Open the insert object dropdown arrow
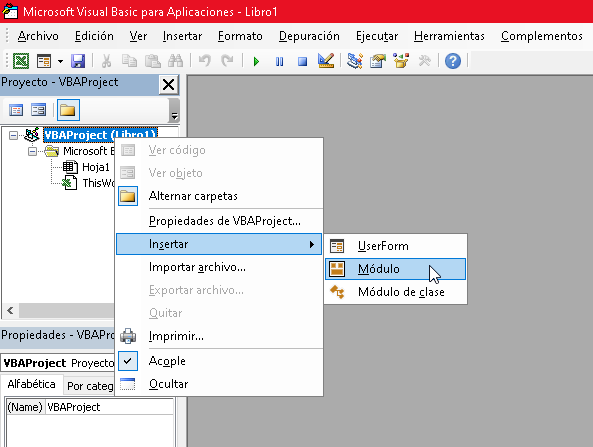The height and width of the screenshot is (447, 593). tap(61, 61)
